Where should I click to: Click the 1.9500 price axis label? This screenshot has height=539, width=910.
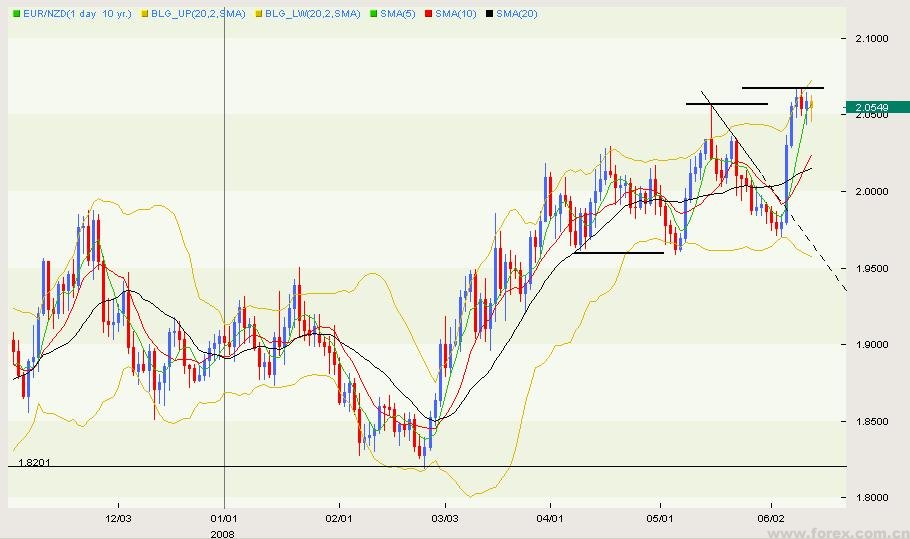point(870,268)
